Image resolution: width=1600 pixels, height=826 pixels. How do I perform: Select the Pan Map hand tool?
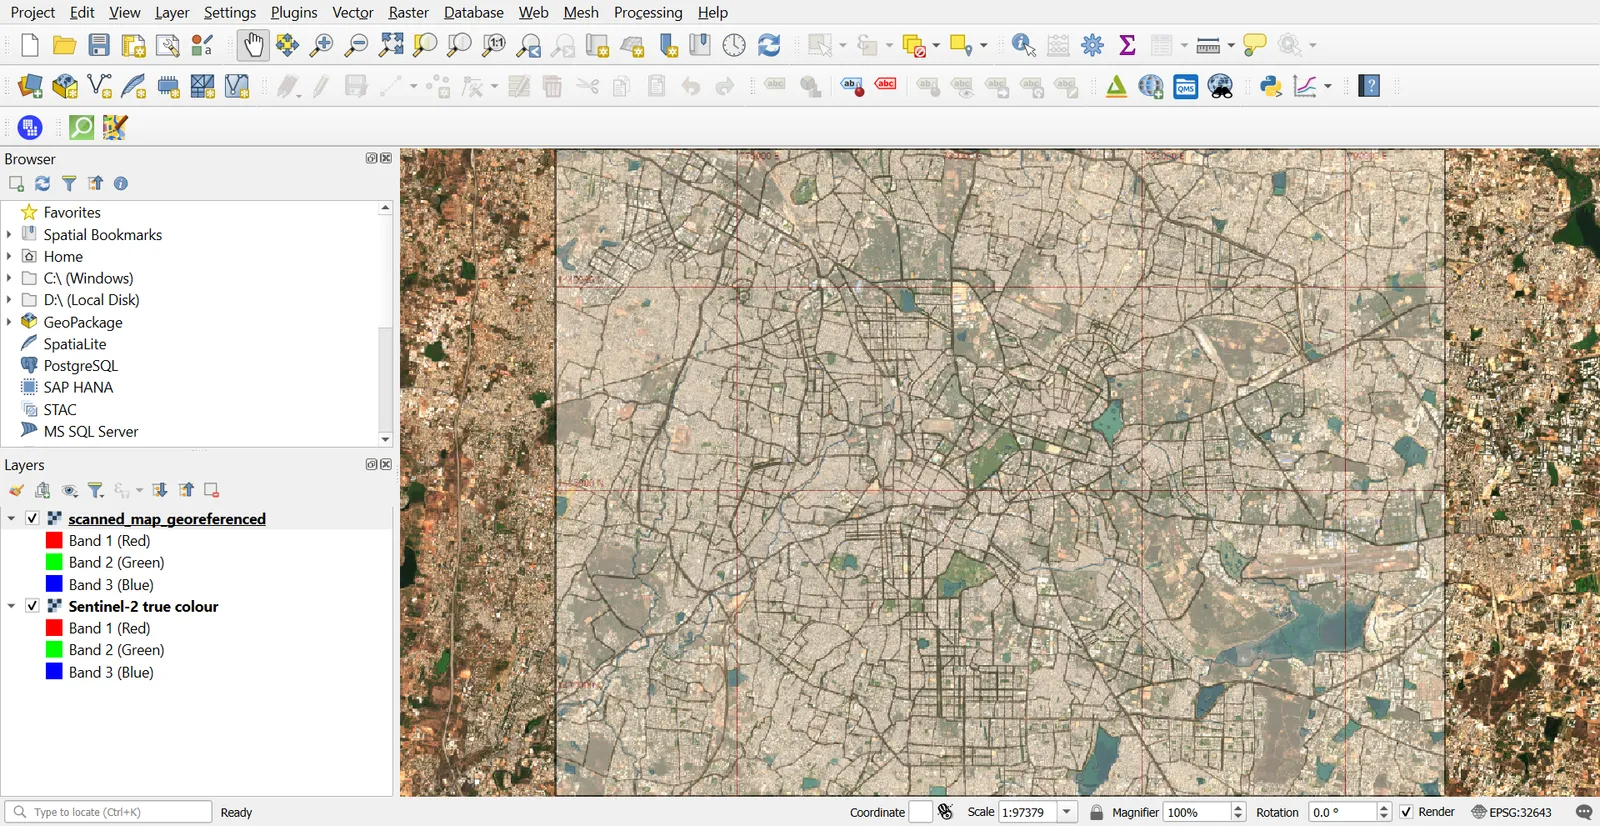click(254, 45)
